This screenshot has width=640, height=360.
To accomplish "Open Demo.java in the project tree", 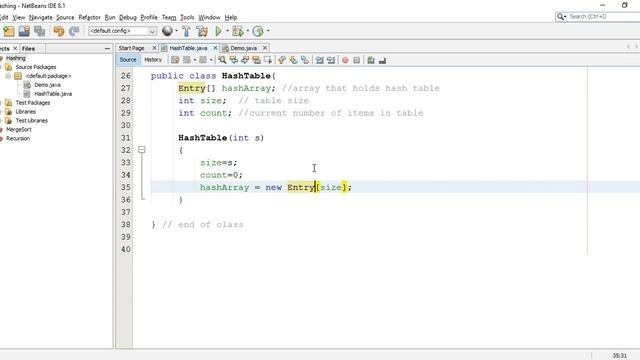I will [x=47, y=85].
